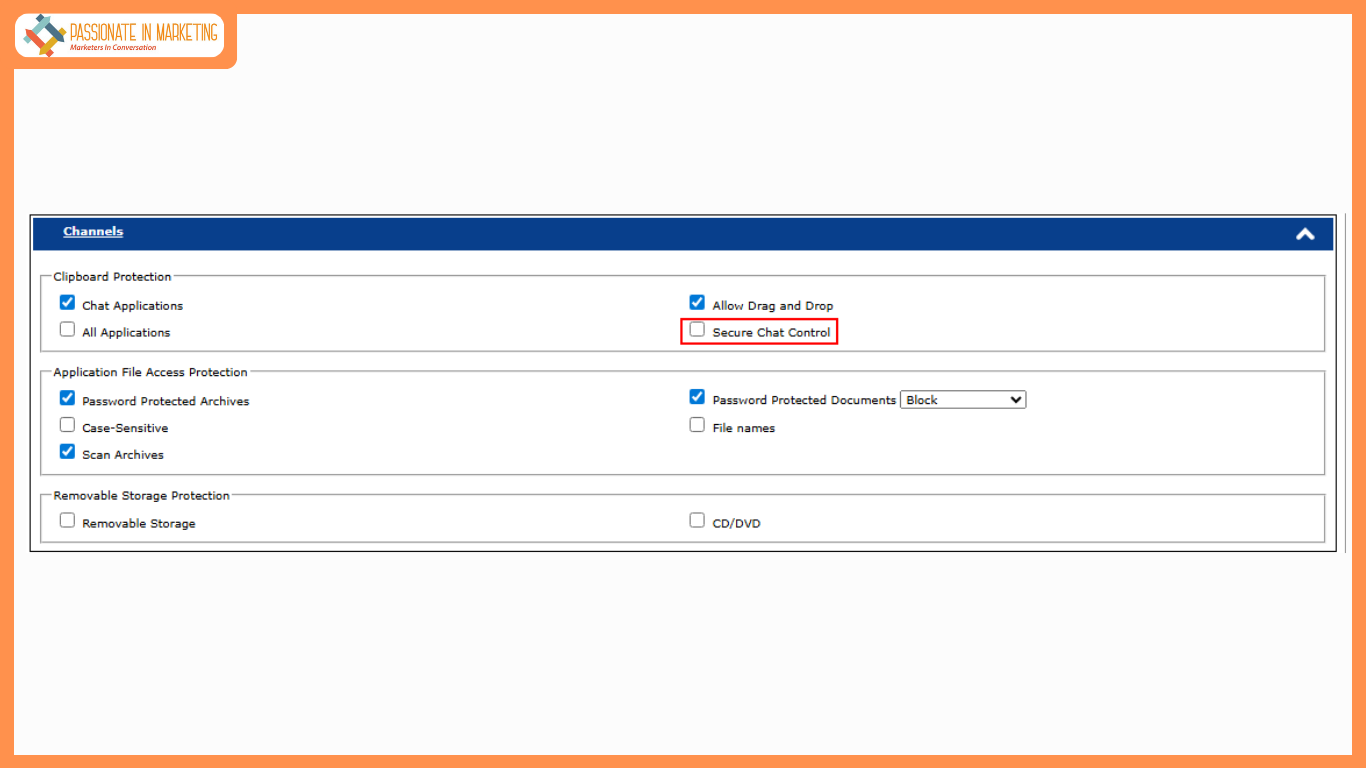Enable the Case-Sensitive checkbox
The image size is (1366, 768).
point(67,425)
